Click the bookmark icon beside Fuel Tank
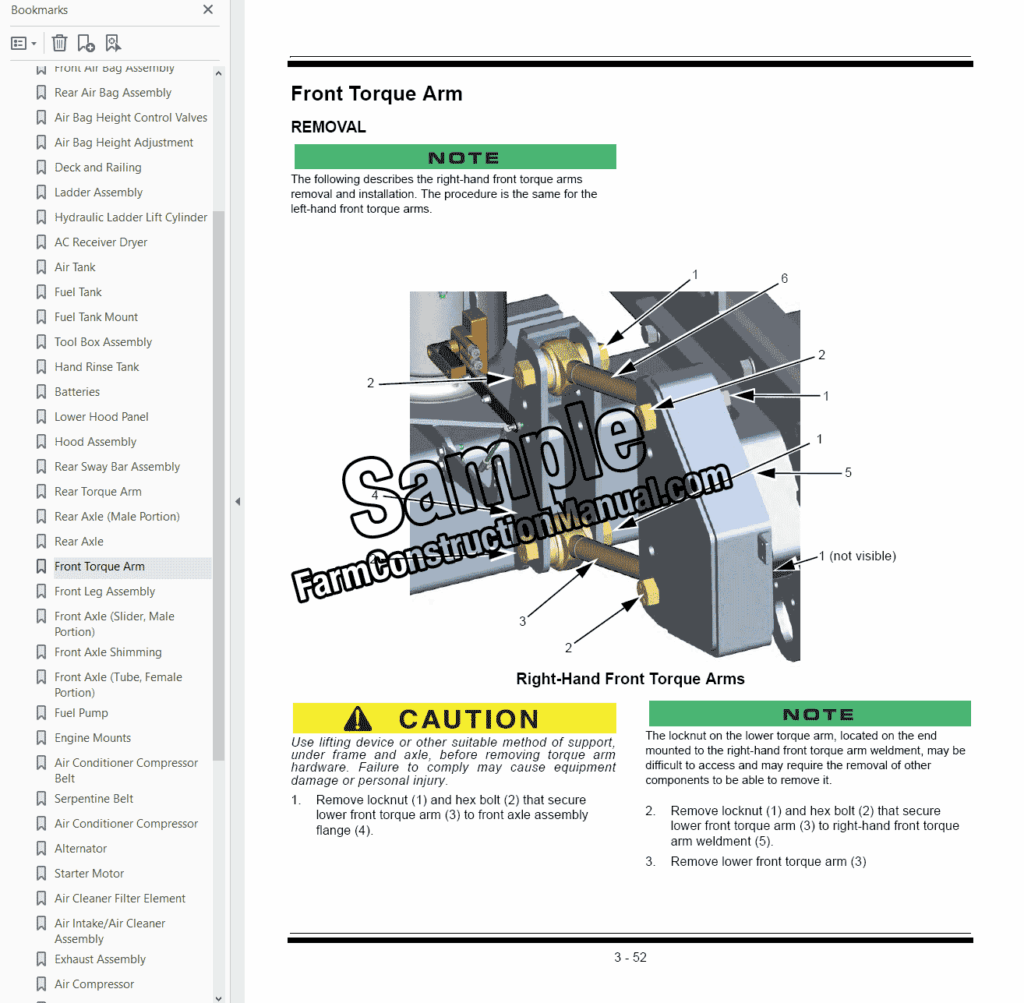The height and width of the screenshot is (1003, 1024). (x=41, y=292)
